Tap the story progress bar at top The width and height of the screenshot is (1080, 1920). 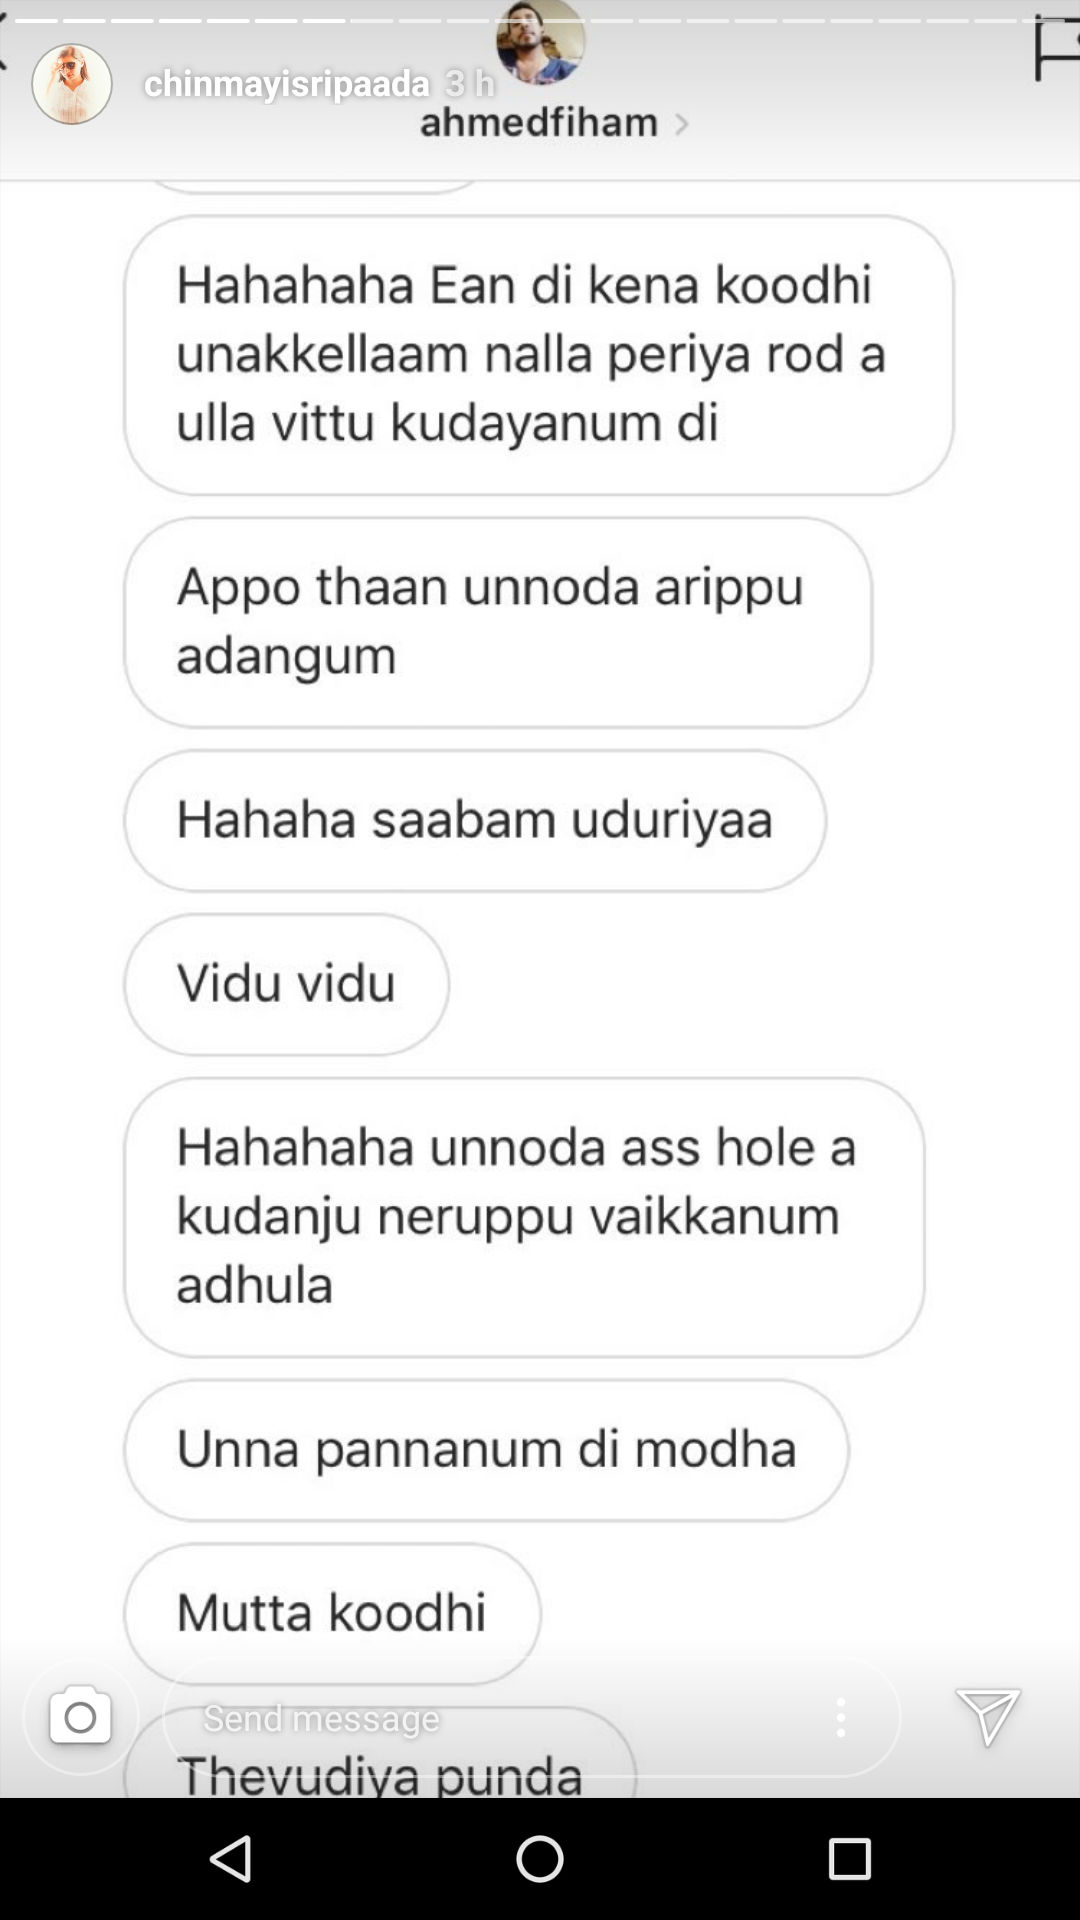point(540,19)
